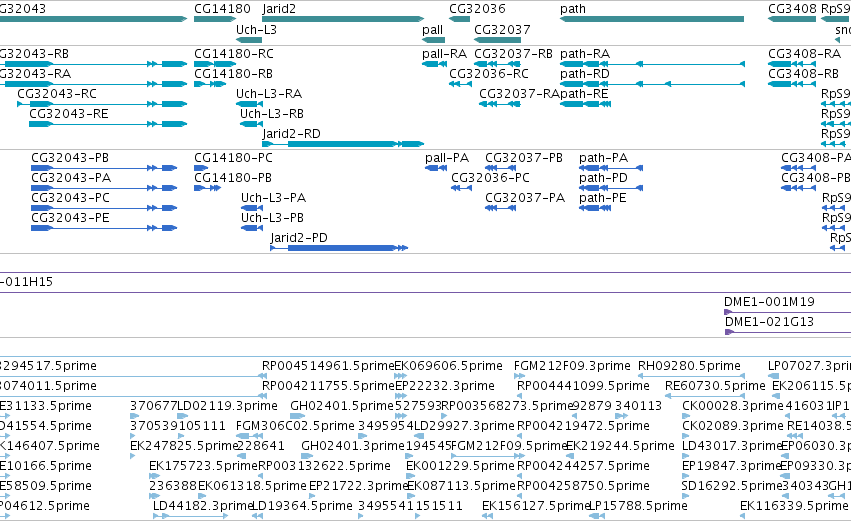Click the Uch-L3 gene label
The width and height of the screenshot is (851, 521).
pos(256,29)
